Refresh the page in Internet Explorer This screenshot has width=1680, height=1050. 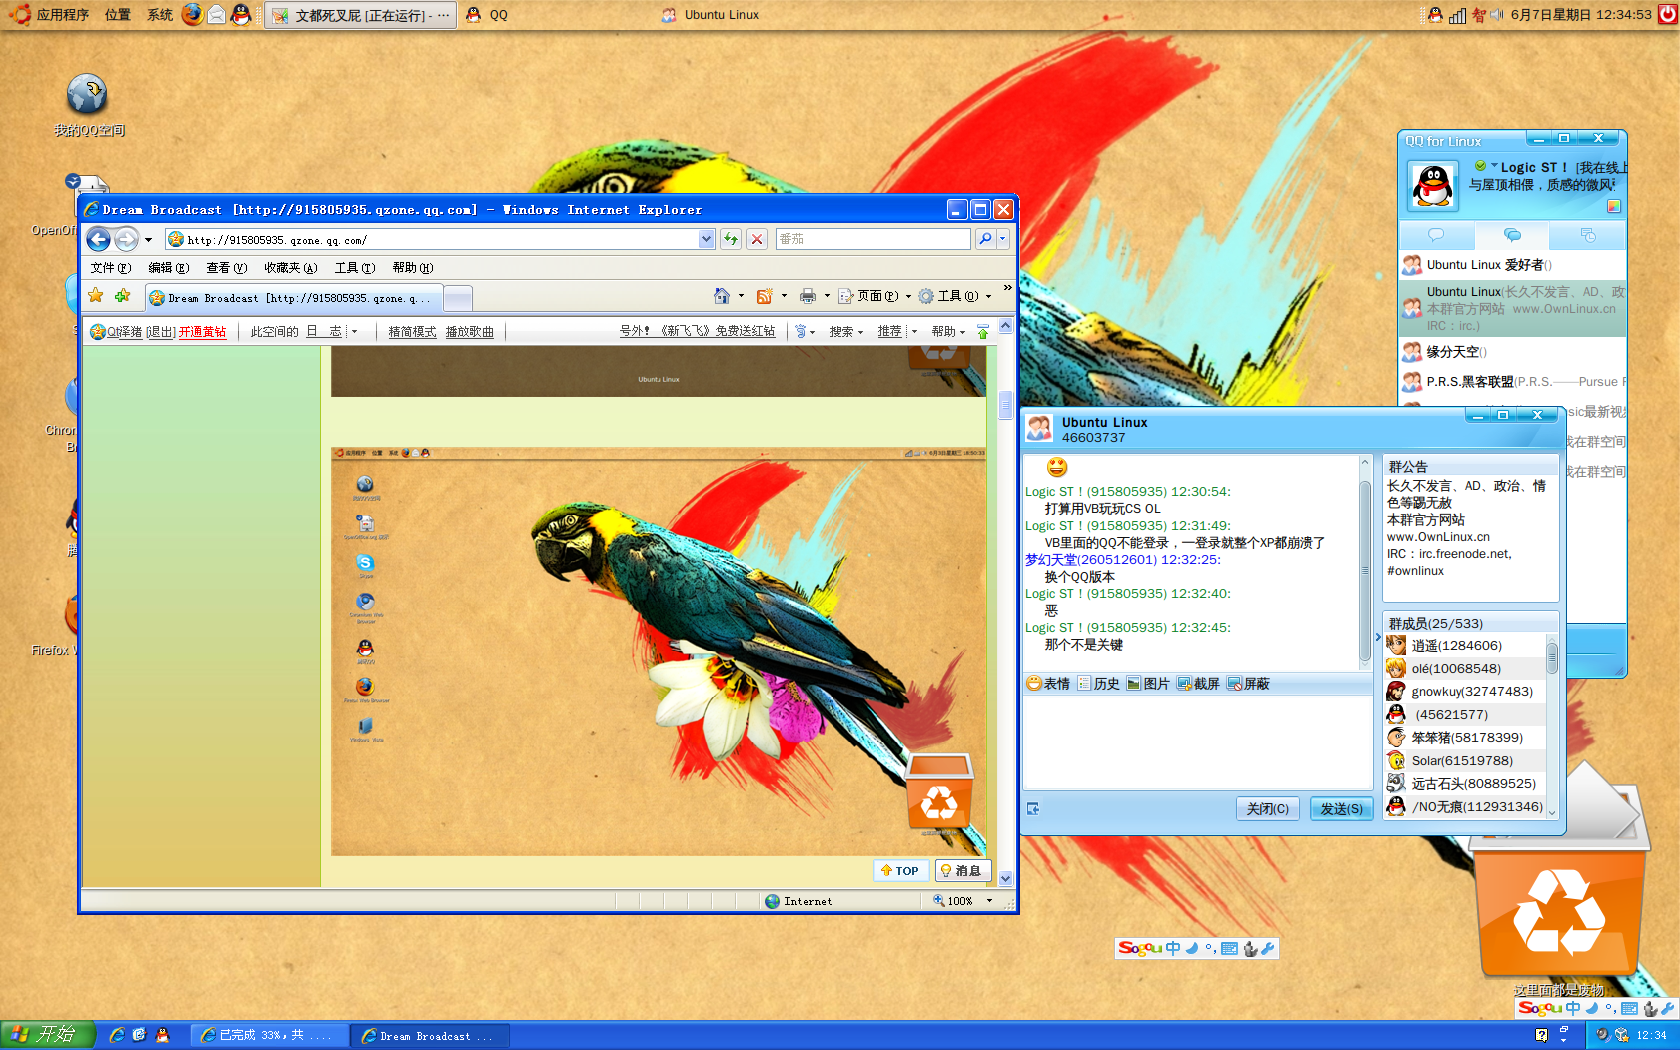point(731,239)
